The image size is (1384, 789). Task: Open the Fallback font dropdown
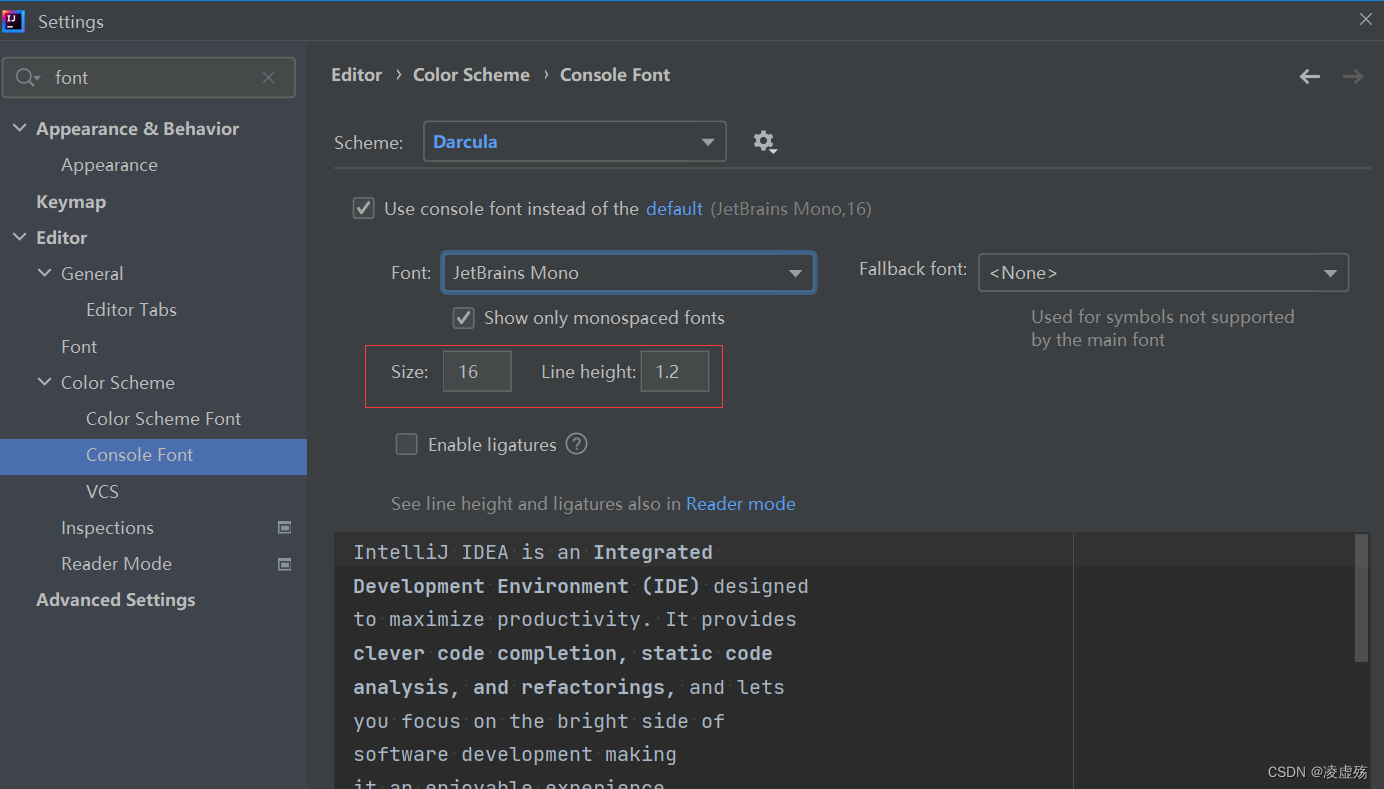point(1163,272)
